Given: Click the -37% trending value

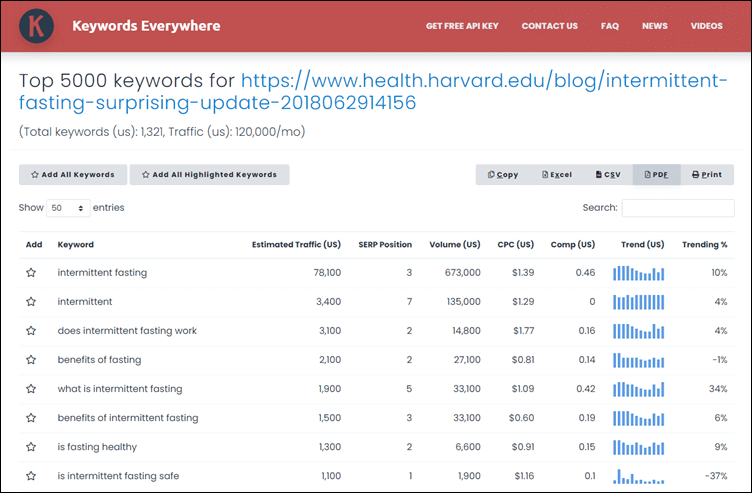Looking at the screenshot, I should 716,476.
